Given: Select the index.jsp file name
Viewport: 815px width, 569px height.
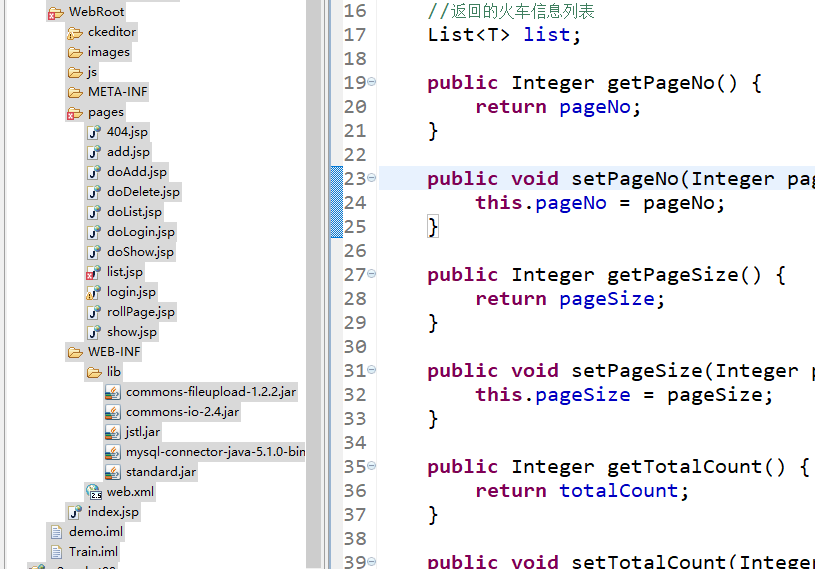Looking at the screenshot, I should tap(113, 512).
